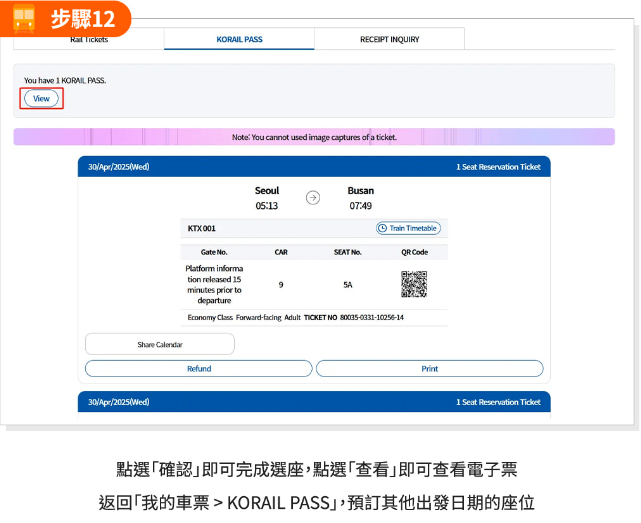Click the note about image captures of a ticket
This screenshot has width=641, height=523.
click(x=314, y=137)
